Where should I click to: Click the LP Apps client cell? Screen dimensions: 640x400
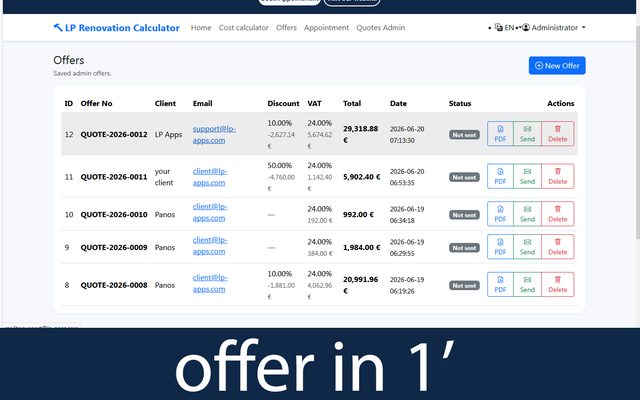pos(168,134)
